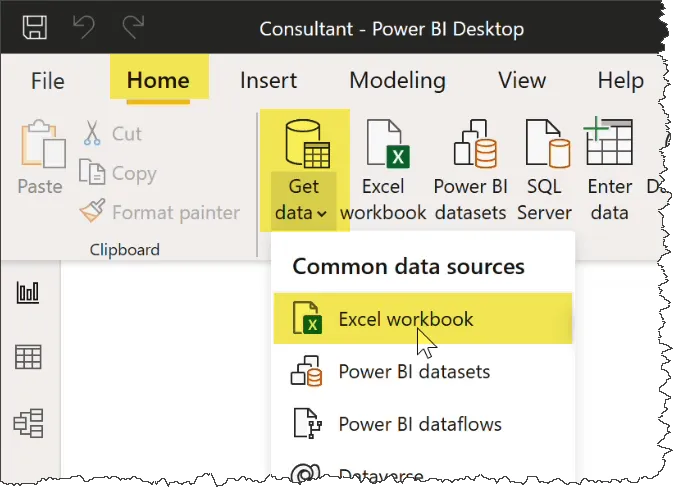
Task: Open the File menu
Action: coord(48,80)
